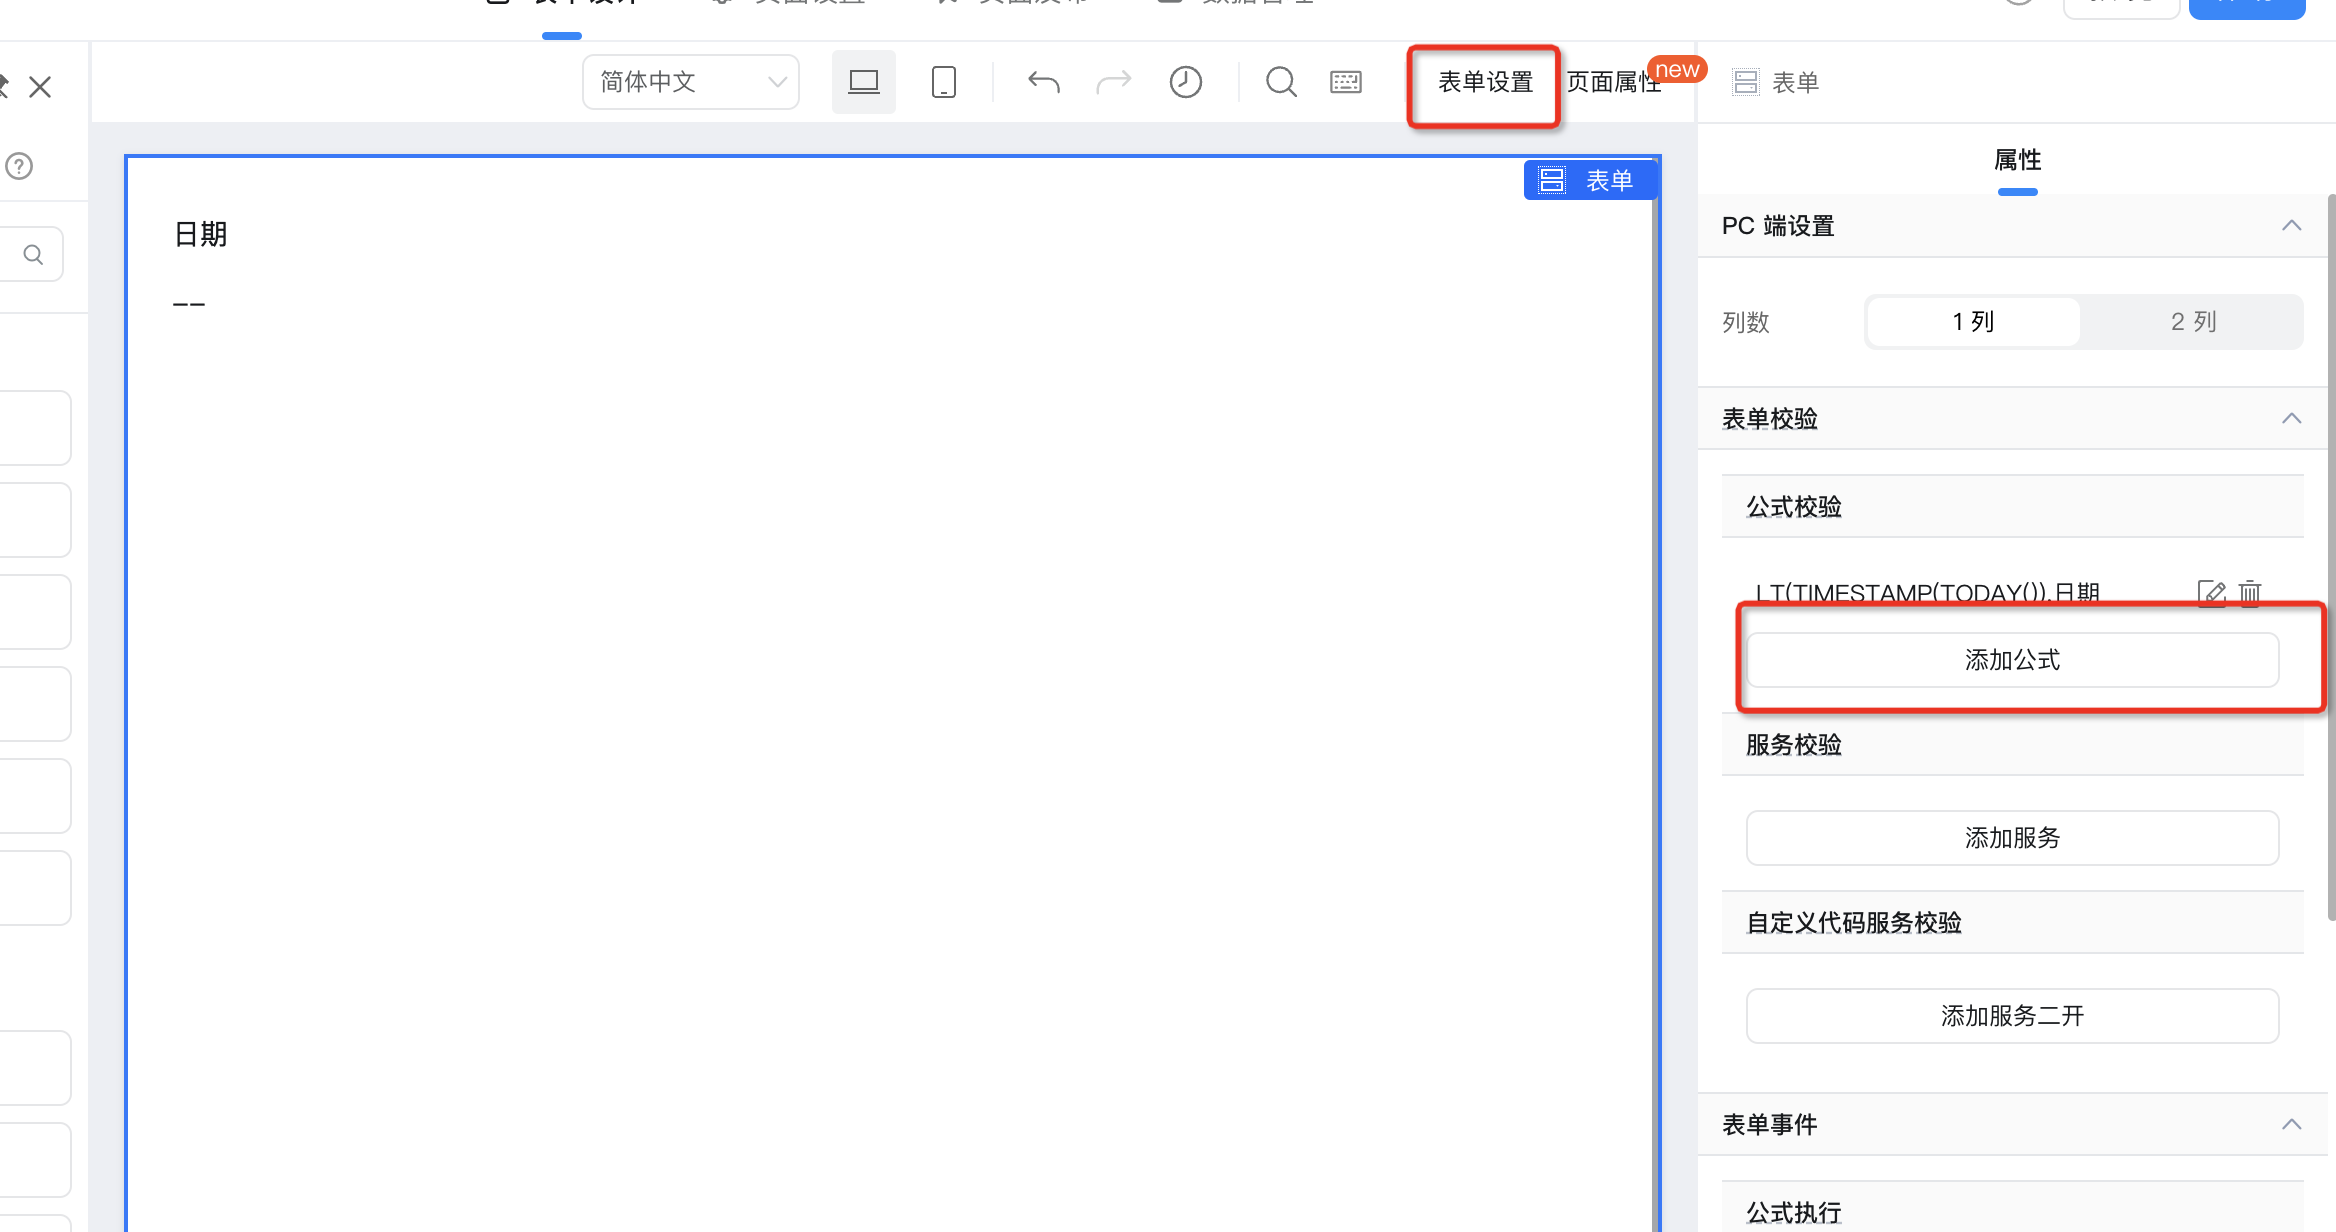Viewport: 2336px width, 1232px height.
Task: Collapse the 表单事件 section
Action: pyautogui.click(x=2291, y=1125)
